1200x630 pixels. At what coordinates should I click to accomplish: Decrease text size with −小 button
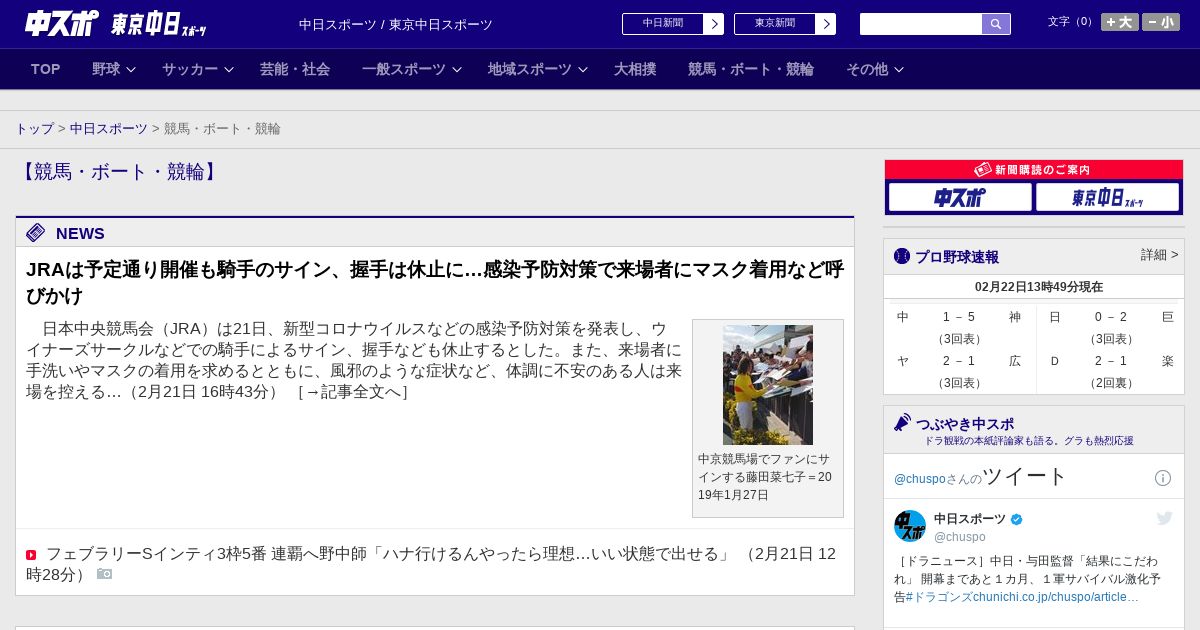pos(1161,22)
